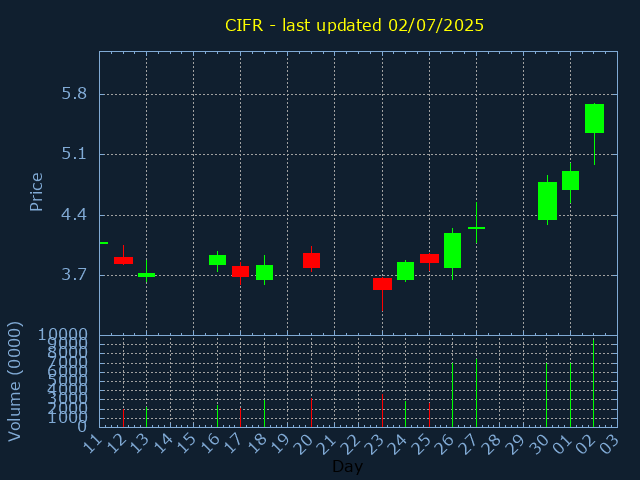This screenshot has height=480, width=640.
Task: Select the green candlestick for day 30
Action: coord(547,201)
